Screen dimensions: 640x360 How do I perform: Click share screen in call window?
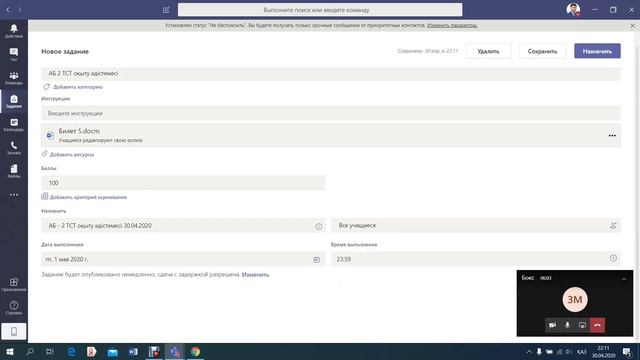(582, 325)
